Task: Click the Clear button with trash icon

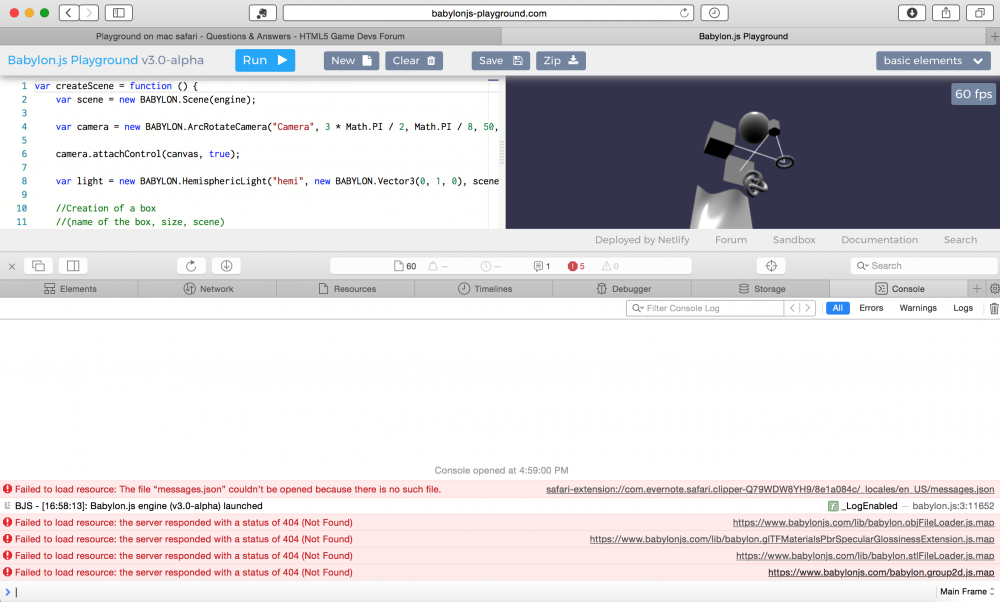Action: (413, 60)
